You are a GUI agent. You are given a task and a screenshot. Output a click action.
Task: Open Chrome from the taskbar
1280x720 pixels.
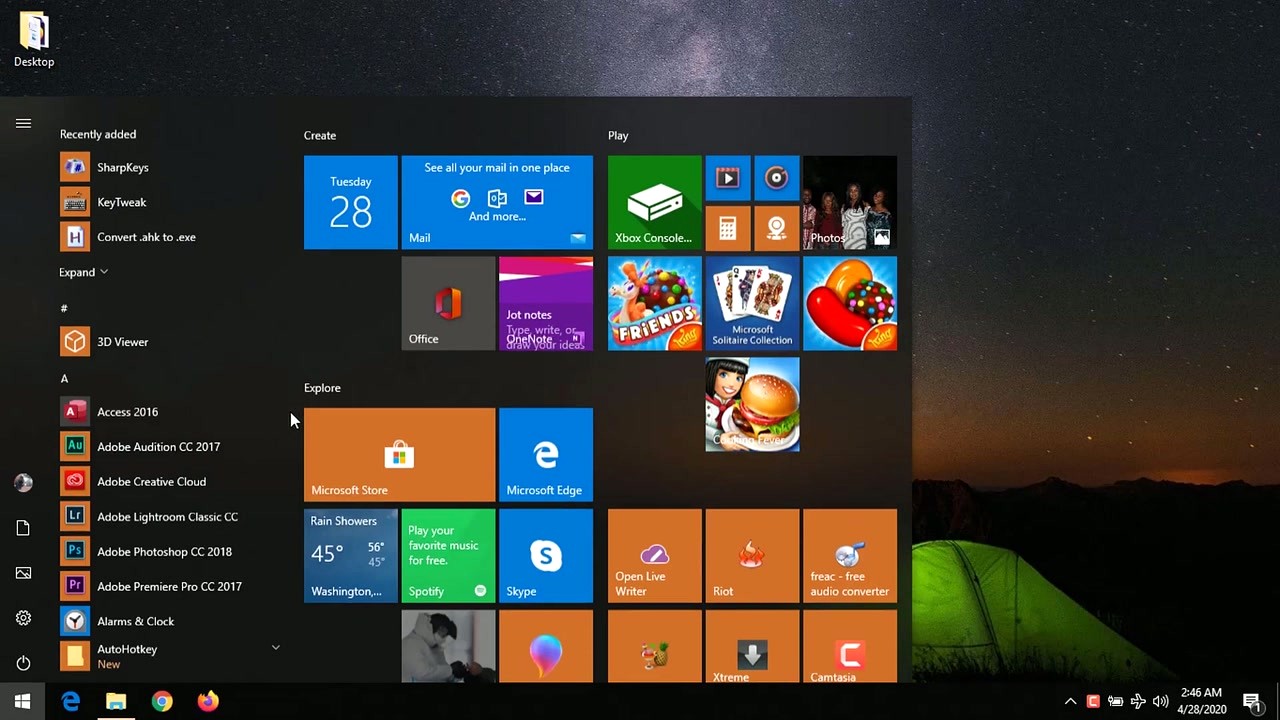tap(162, 702)
